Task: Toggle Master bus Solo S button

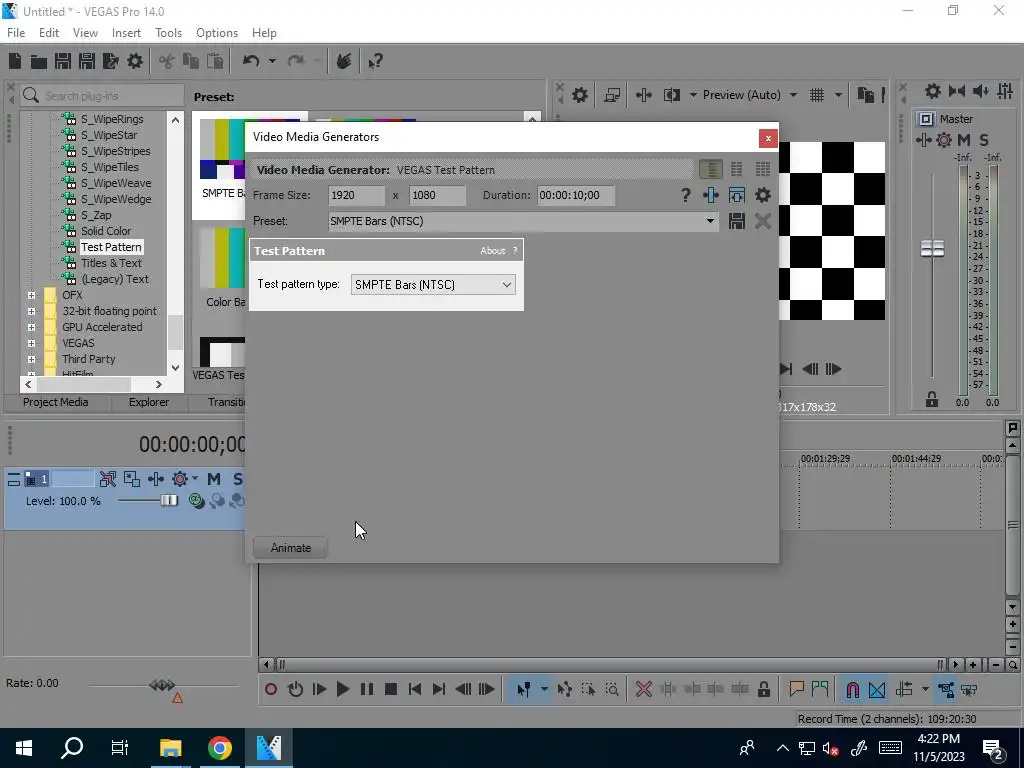Action: pos(984,140)
